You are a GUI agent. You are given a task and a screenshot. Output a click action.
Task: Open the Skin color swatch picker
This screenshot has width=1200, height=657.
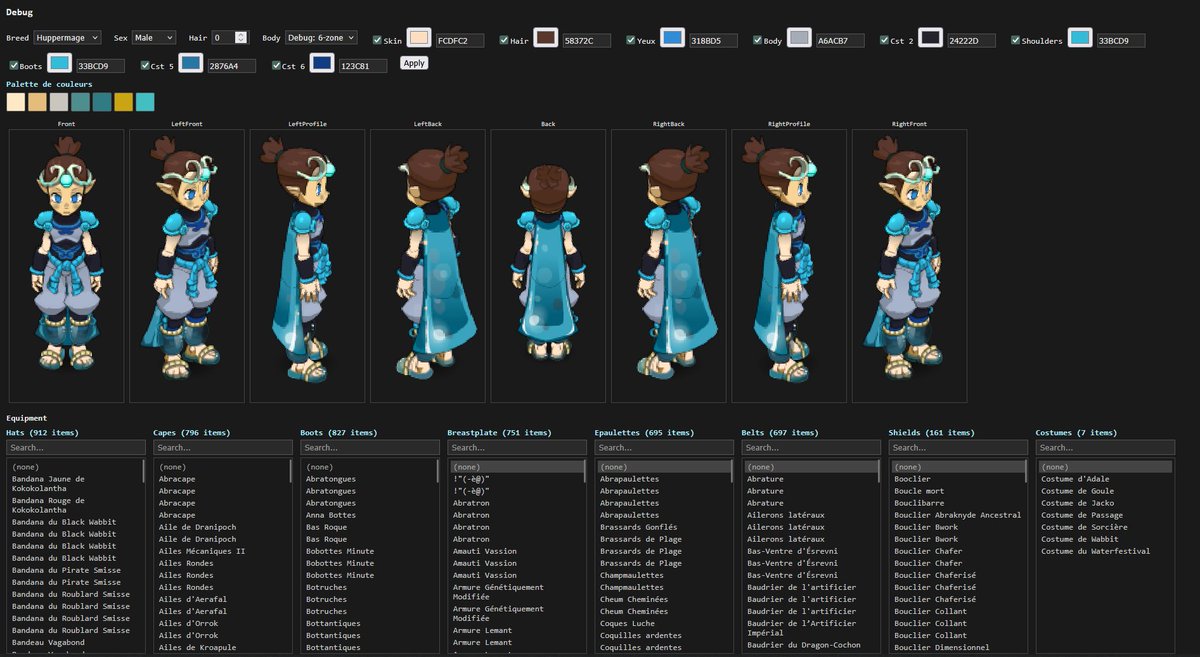point(419,38)
